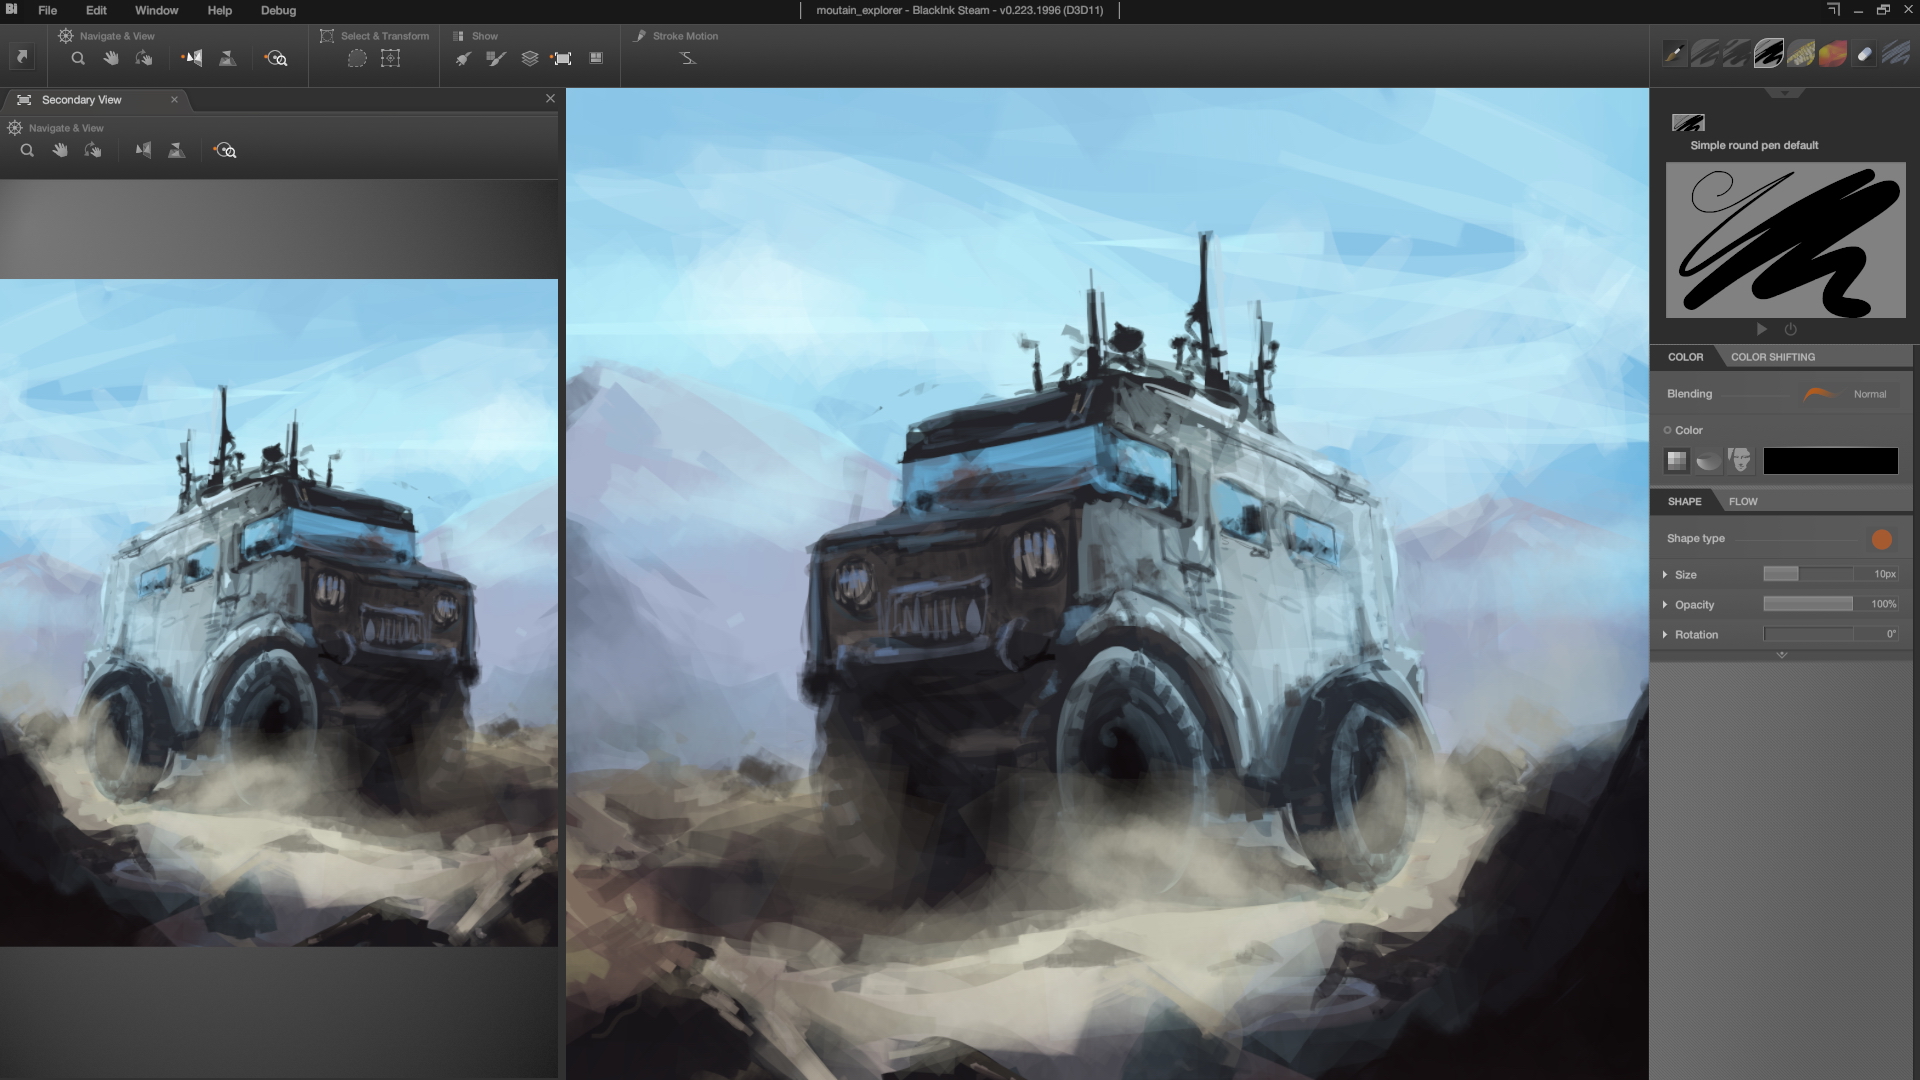The image size is (1920, 1080).
Task: Open the Shape type orange circle selector
Action: click(x=1882, y=540)
